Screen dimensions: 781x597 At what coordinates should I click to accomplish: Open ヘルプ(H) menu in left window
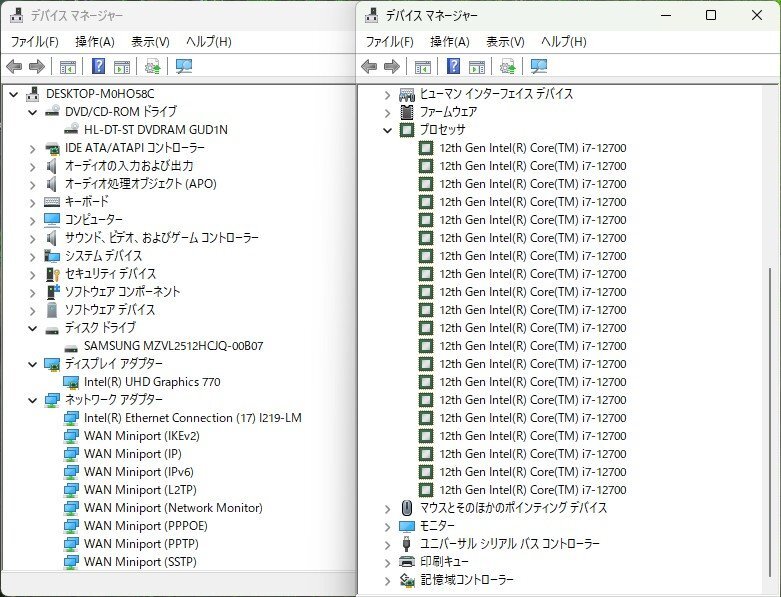click(209, 42)
